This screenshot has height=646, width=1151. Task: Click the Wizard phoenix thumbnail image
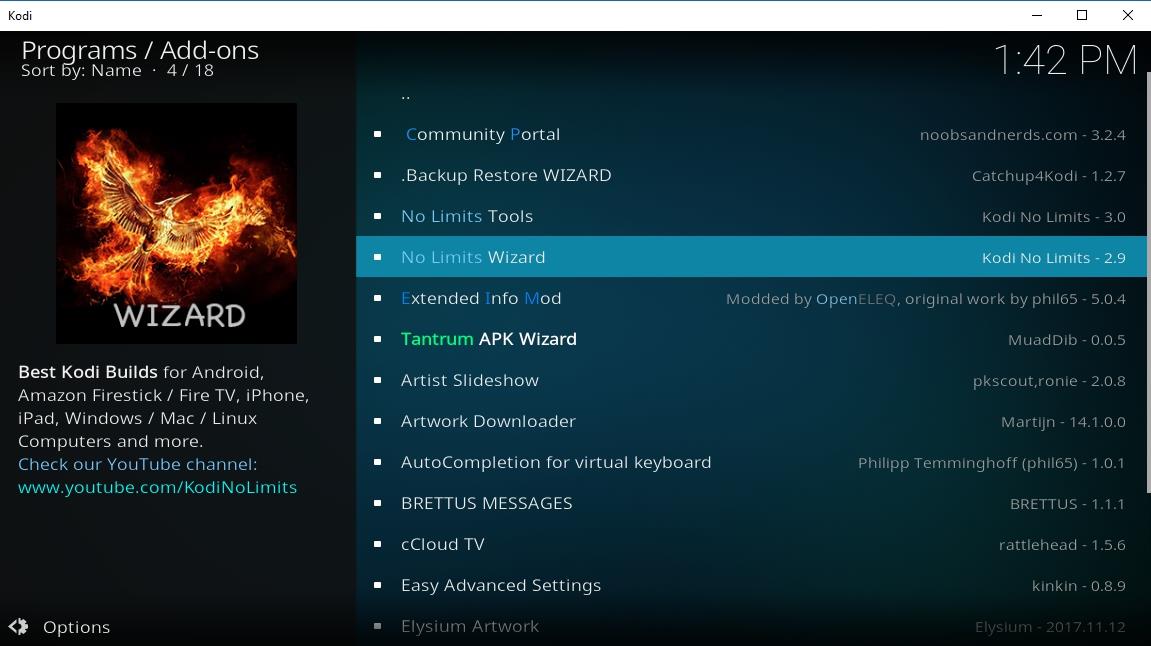pyautogui.click(x=176, y=223)
